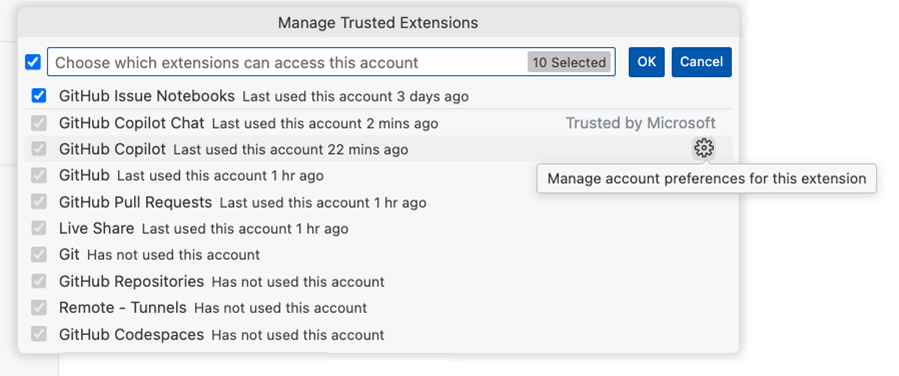Uncheck the GitHub Issue Notebooks checkbox

coord(38,96)
